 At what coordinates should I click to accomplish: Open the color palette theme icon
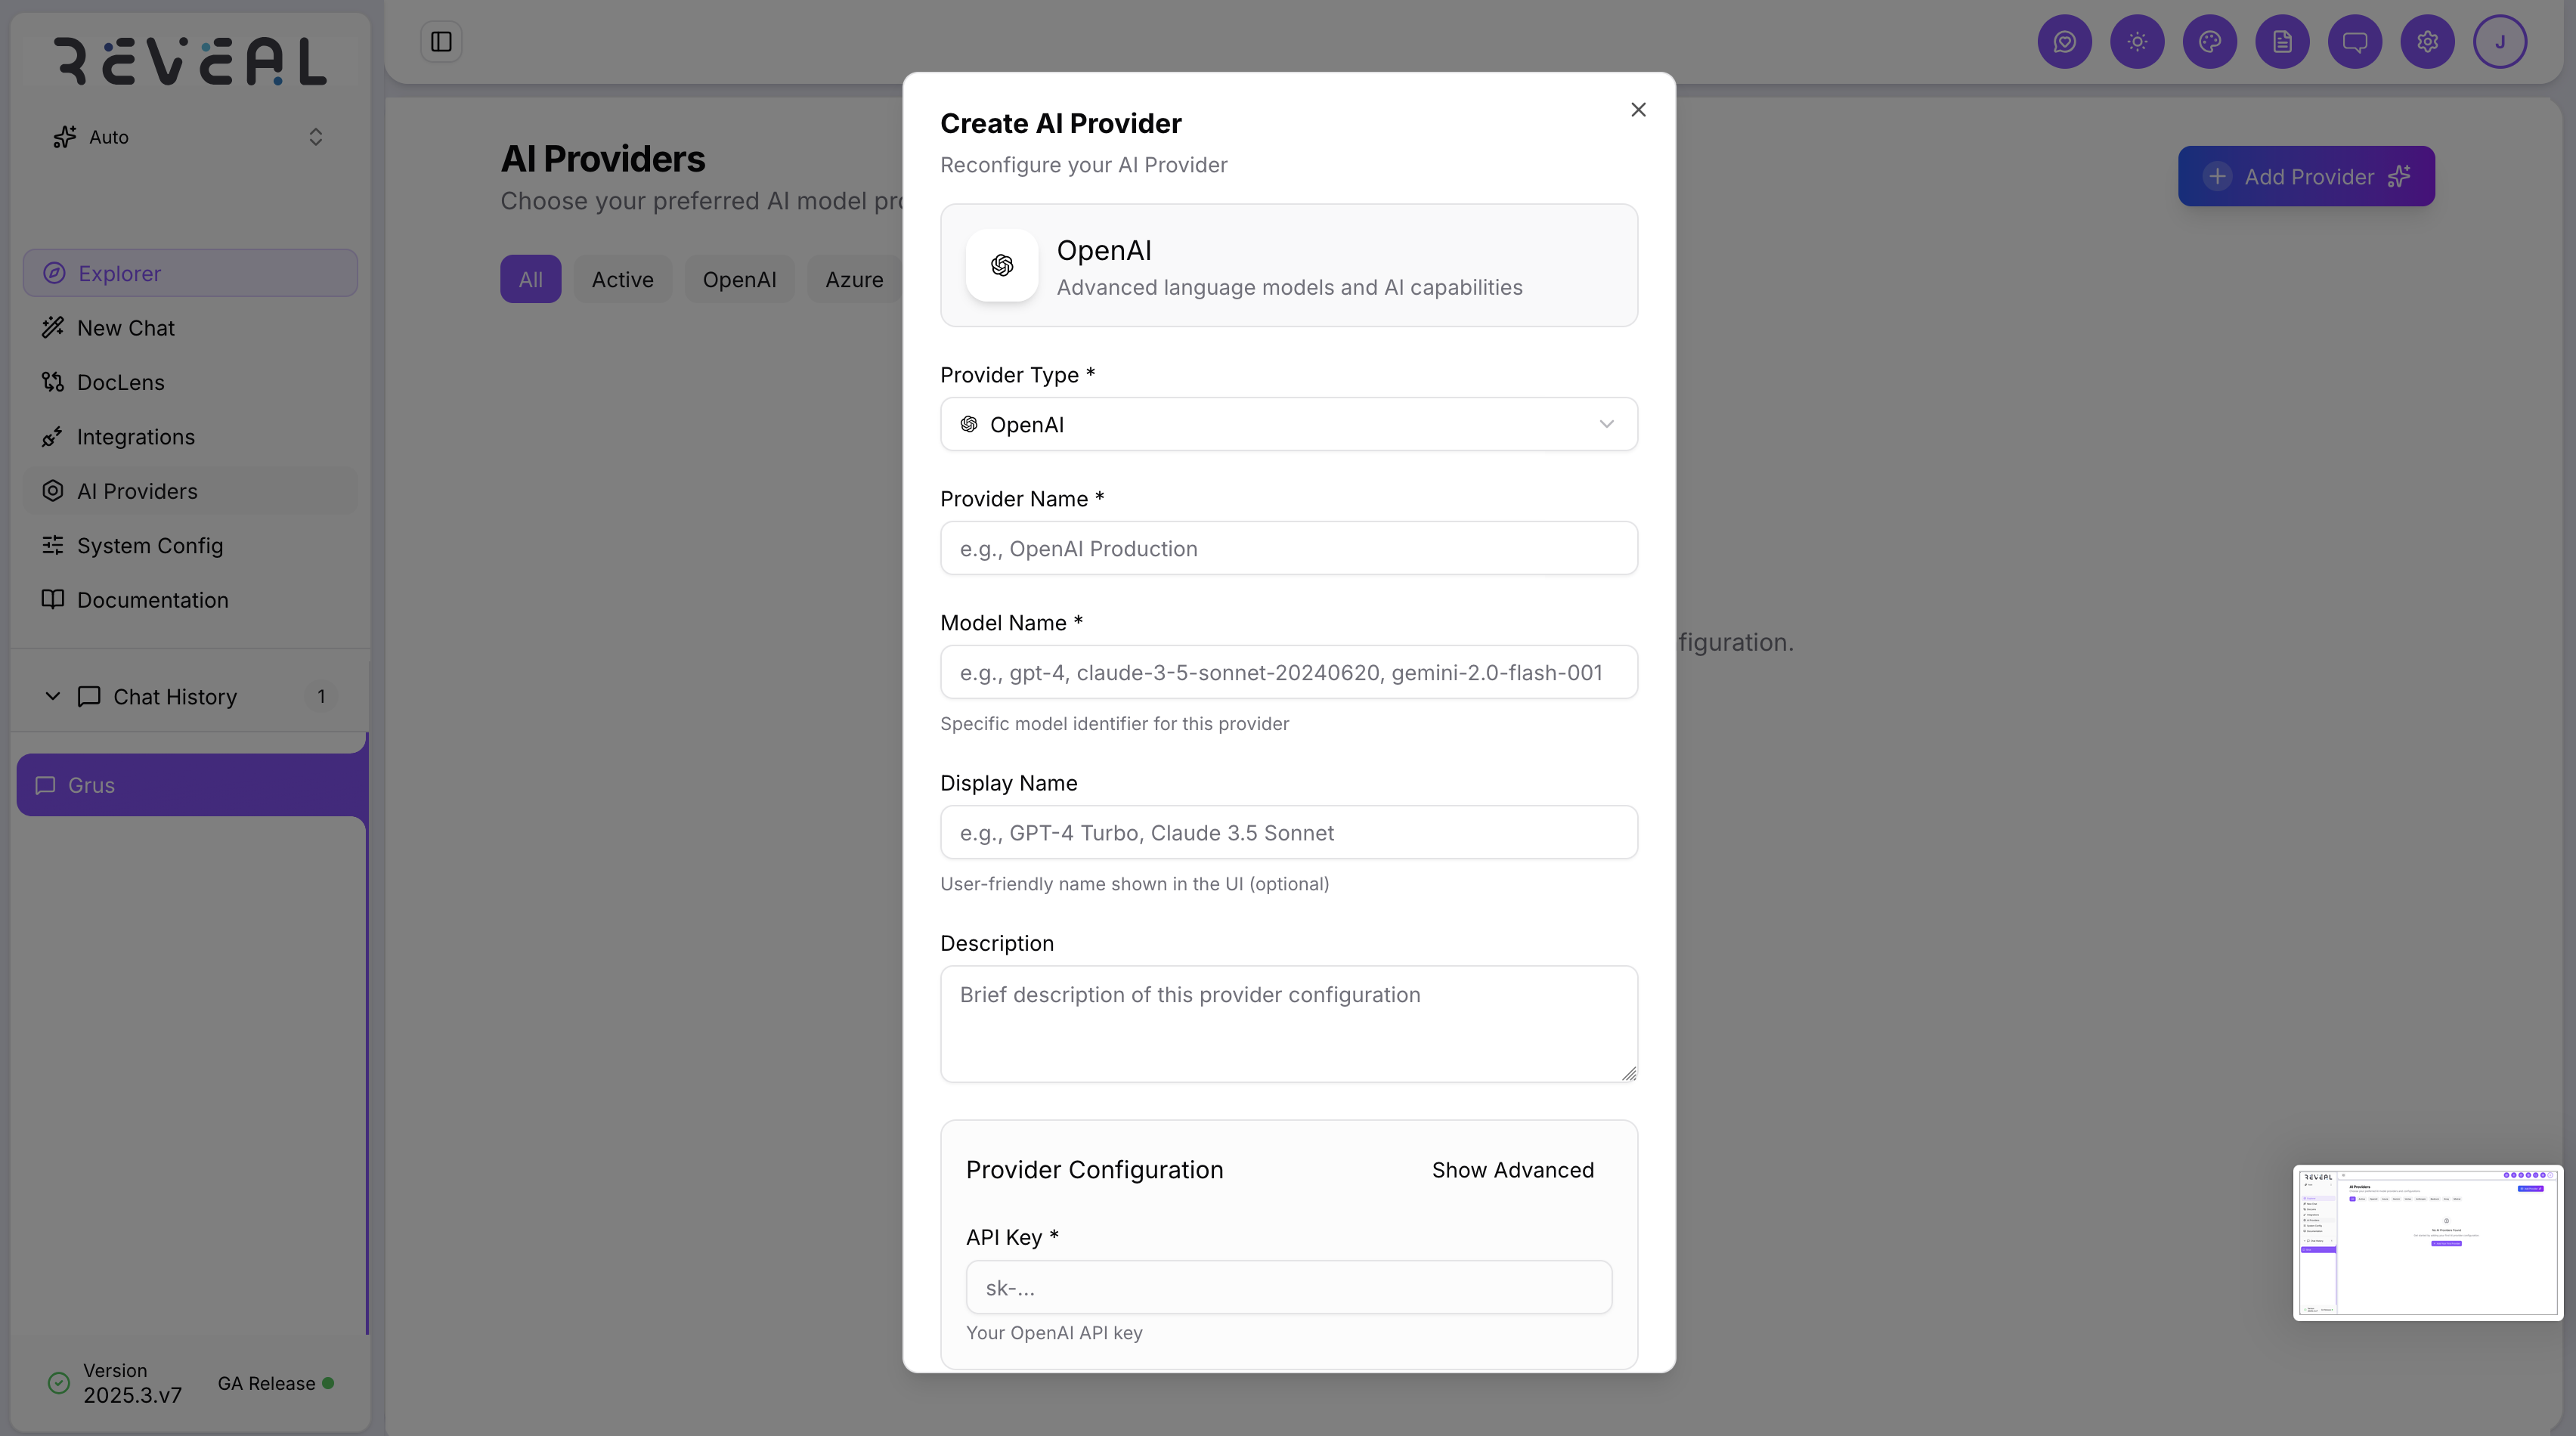tap(2210, 42)
